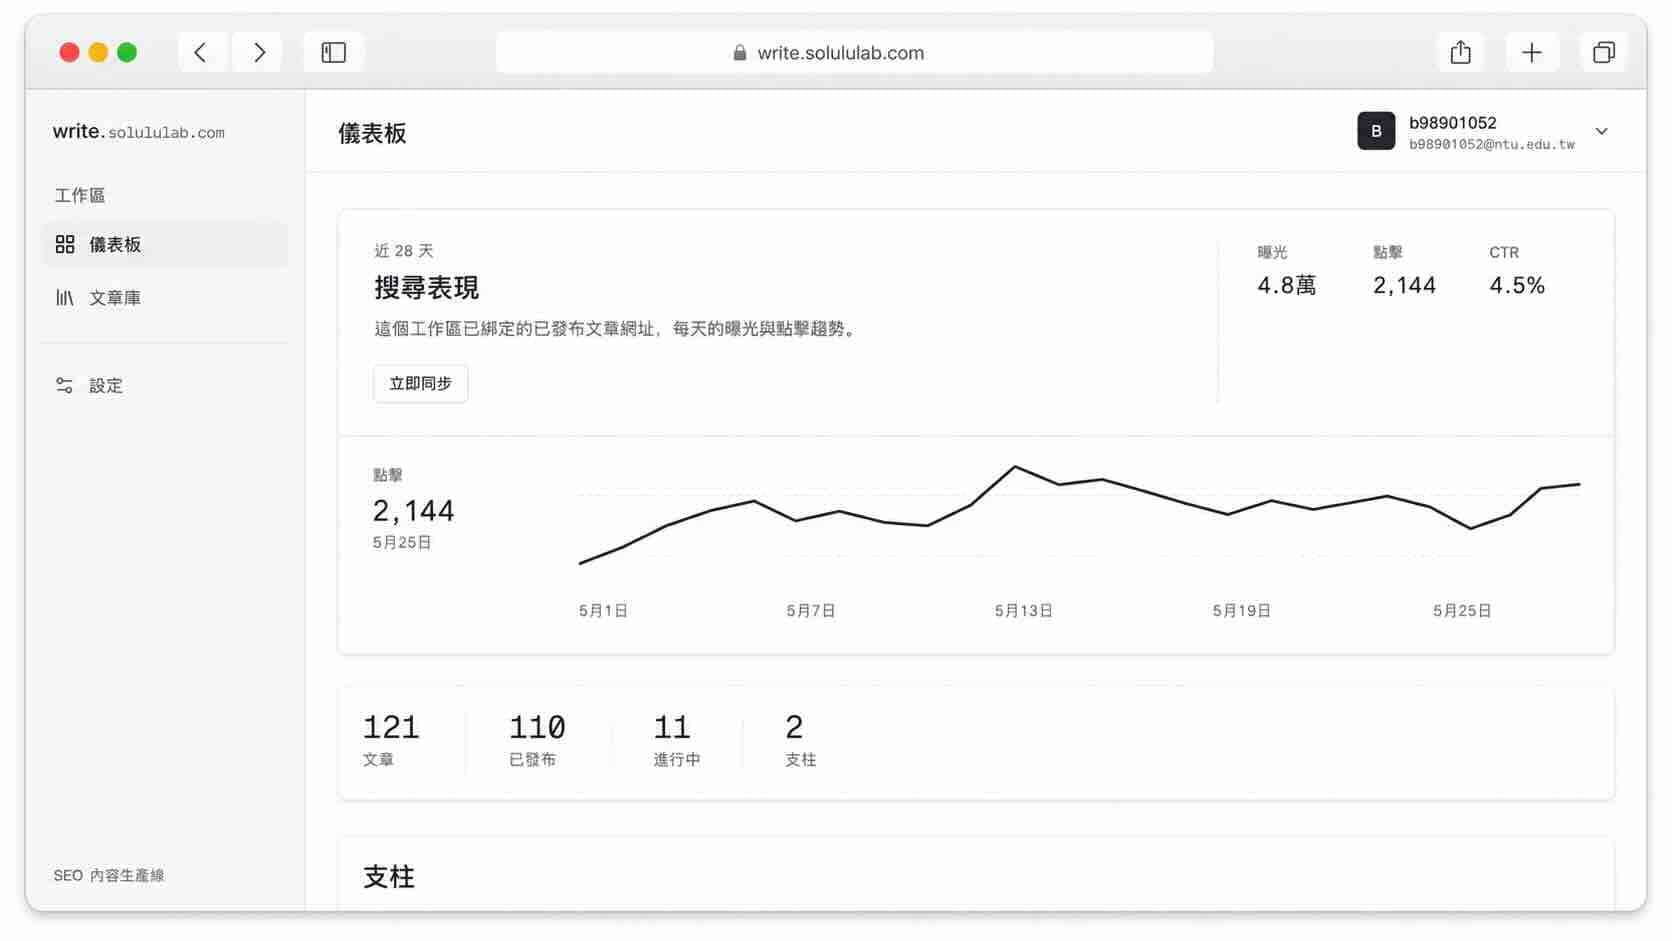Click the 儀表板 page title
The height and width of the screenshot is (941, 1672).
tap(372, 134)
